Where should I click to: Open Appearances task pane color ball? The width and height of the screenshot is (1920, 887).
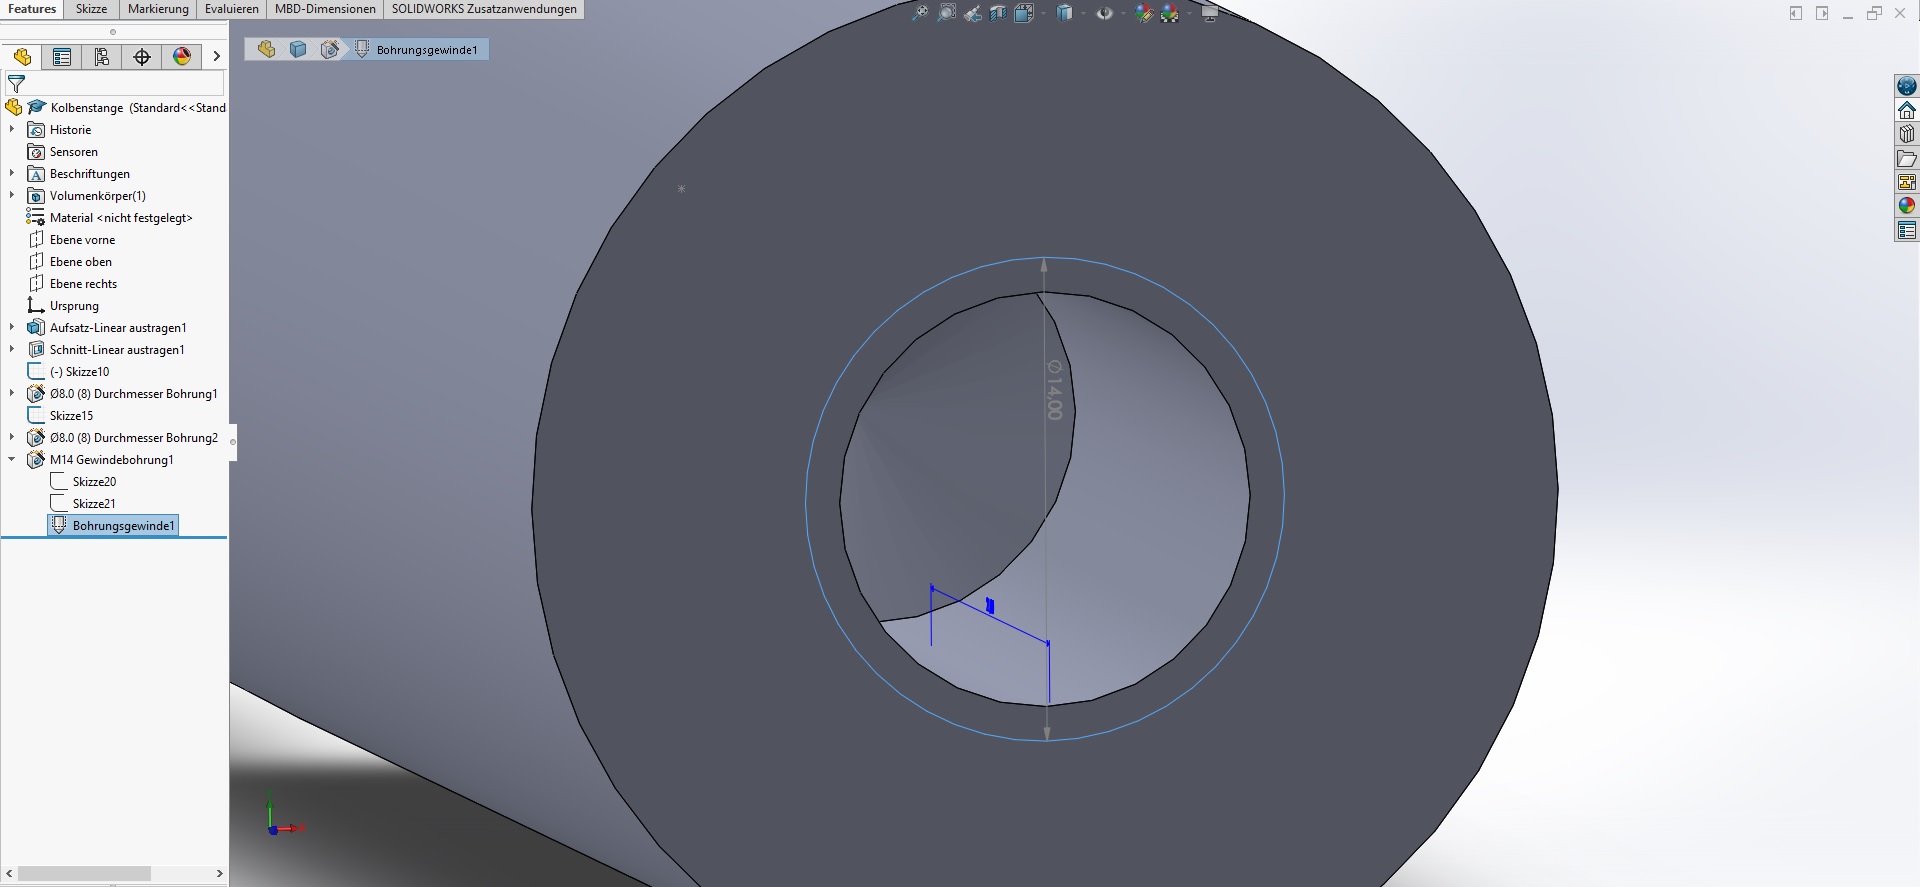tap(1907, 206)
